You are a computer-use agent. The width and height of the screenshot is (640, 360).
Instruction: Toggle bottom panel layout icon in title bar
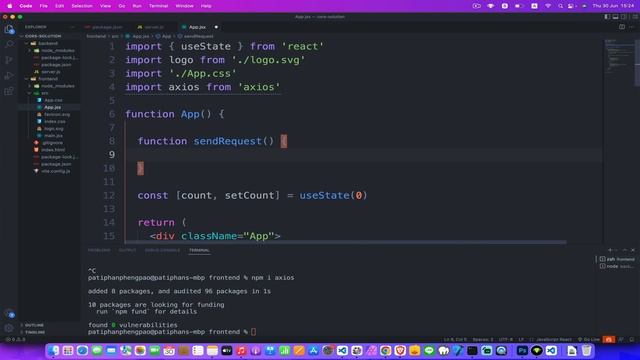pos(615,17)
